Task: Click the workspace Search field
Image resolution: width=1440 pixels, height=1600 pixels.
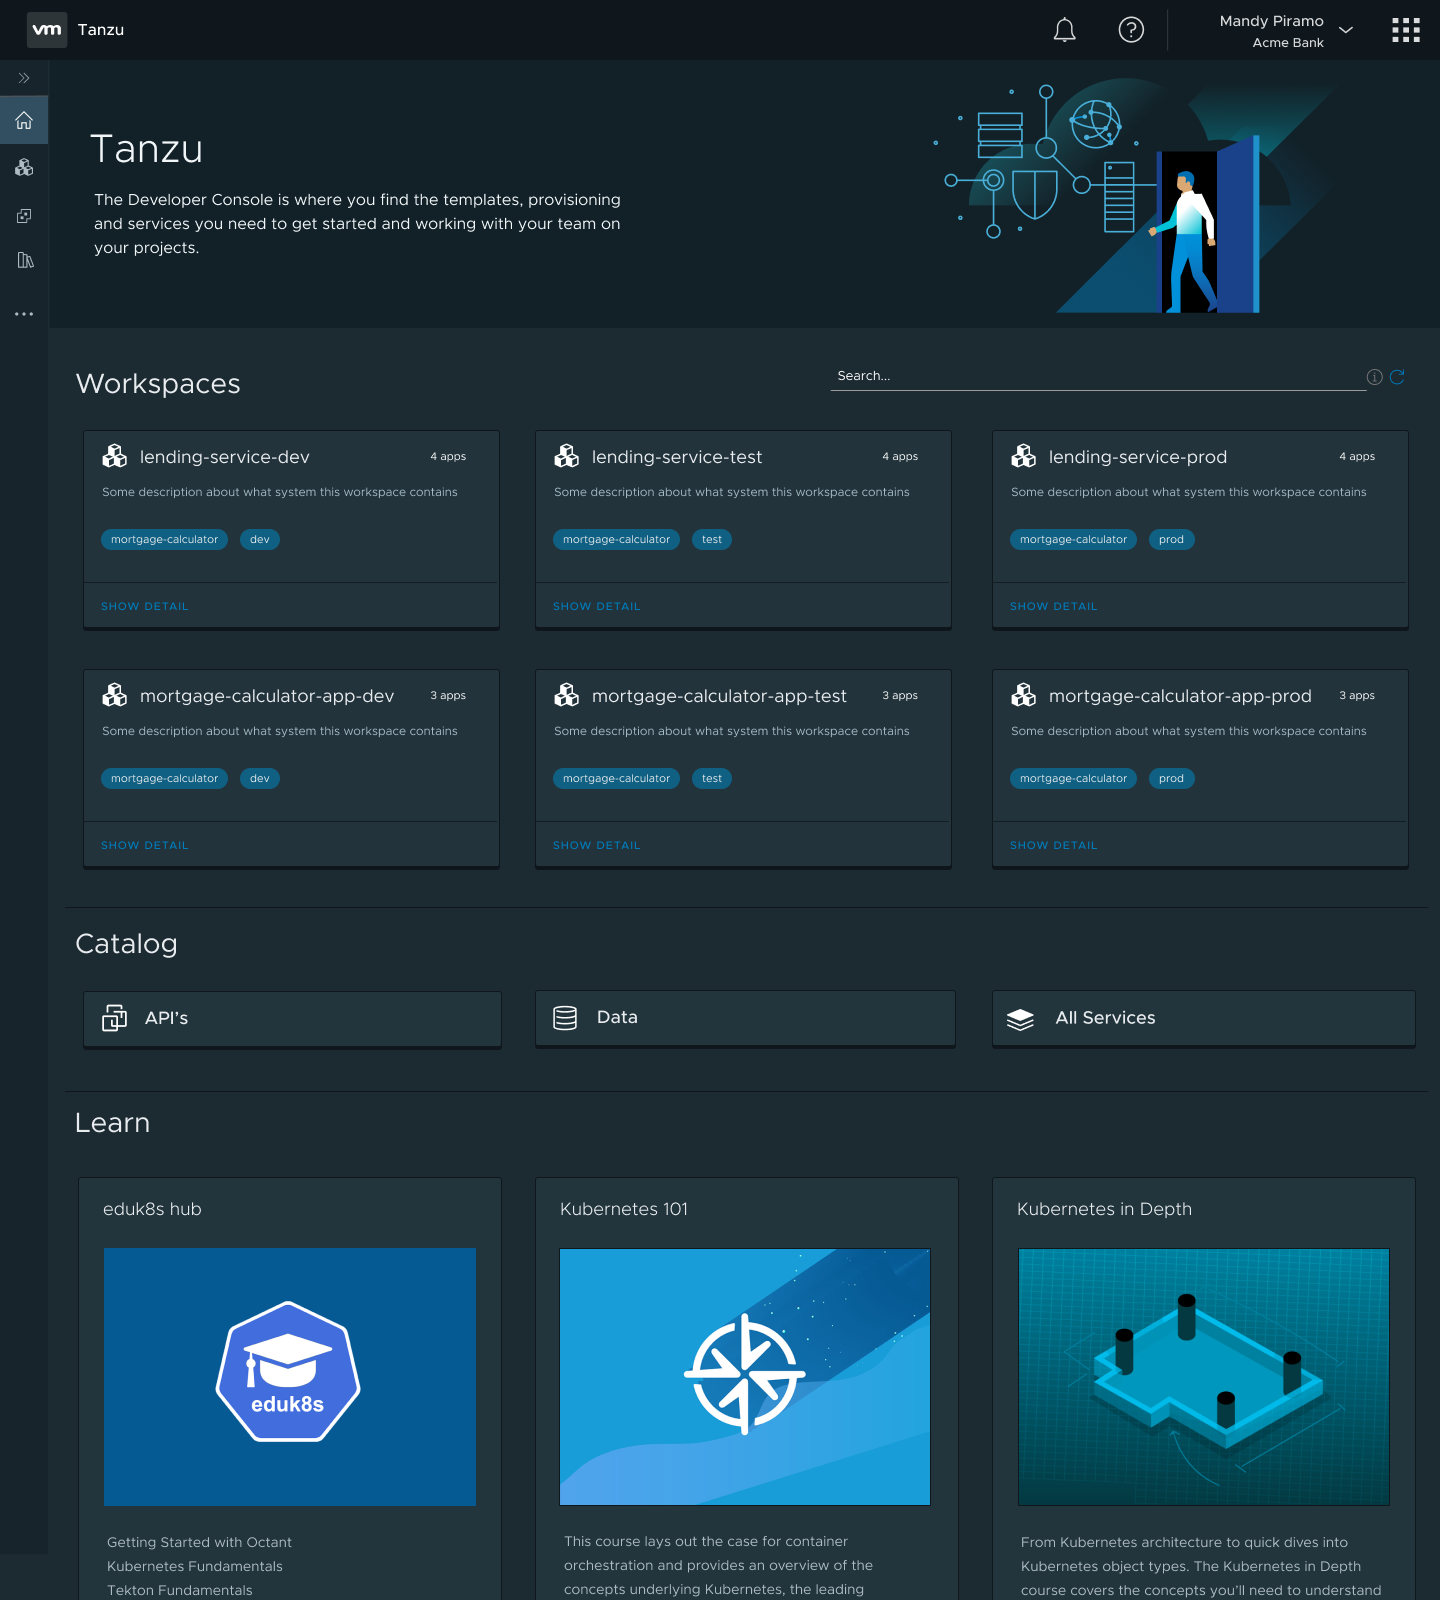Action: click(1098, 376)
